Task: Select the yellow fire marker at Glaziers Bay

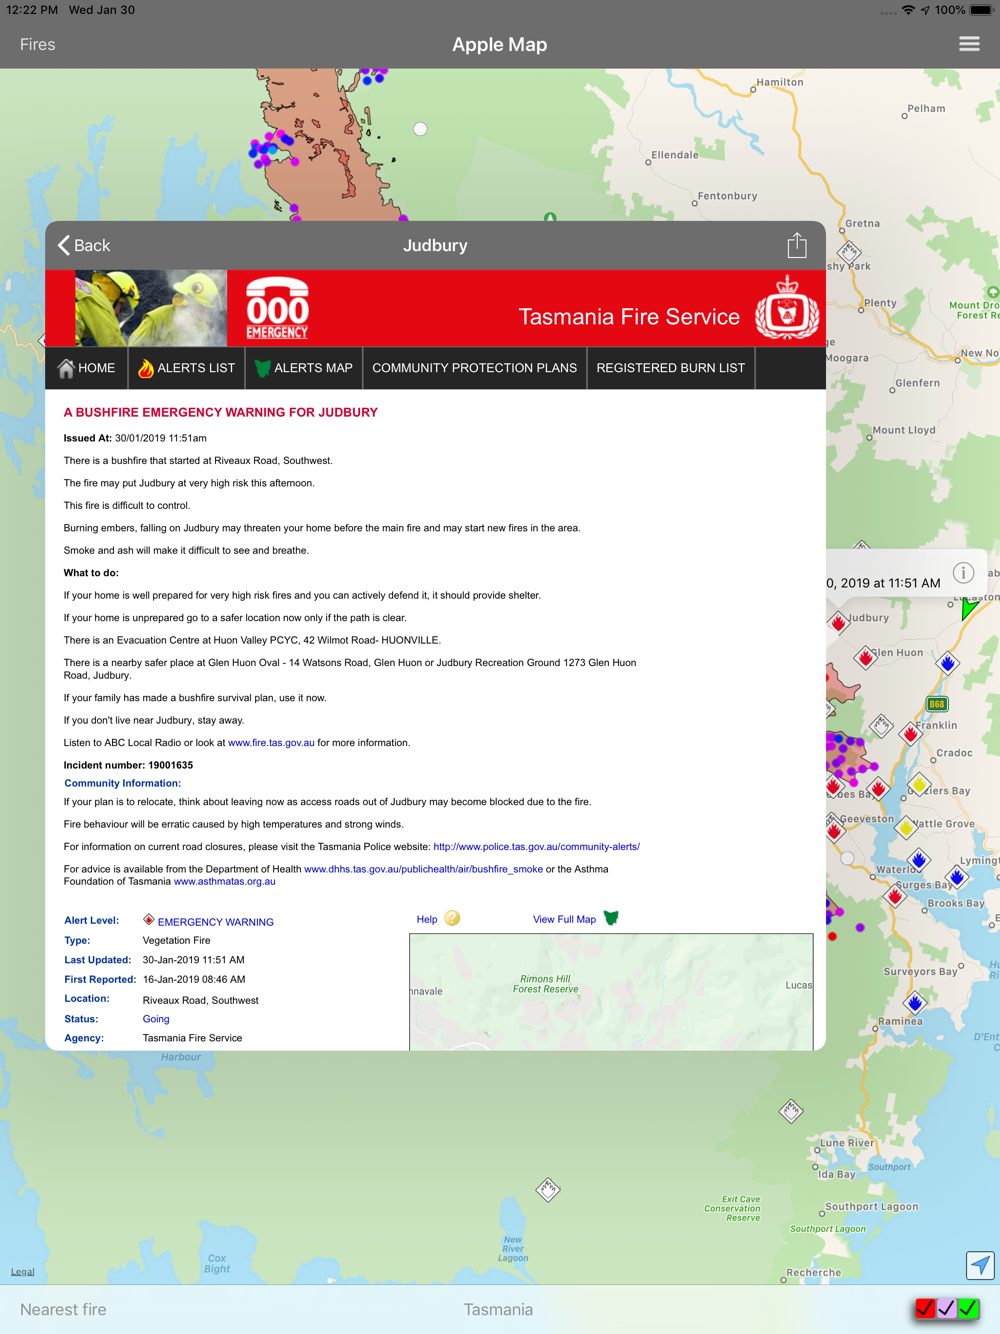Action: (x=920, y=785)
